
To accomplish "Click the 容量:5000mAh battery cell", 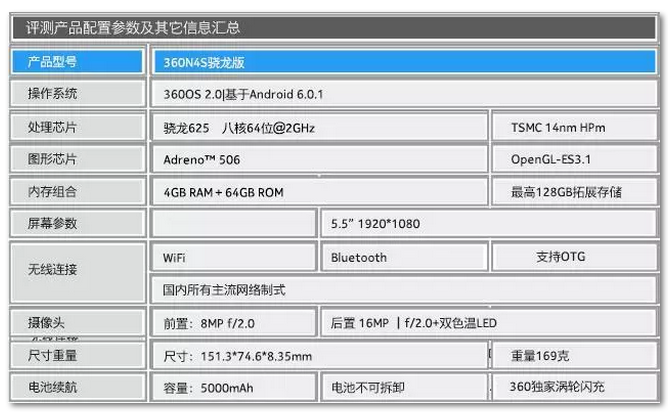I will click(235, 387).
